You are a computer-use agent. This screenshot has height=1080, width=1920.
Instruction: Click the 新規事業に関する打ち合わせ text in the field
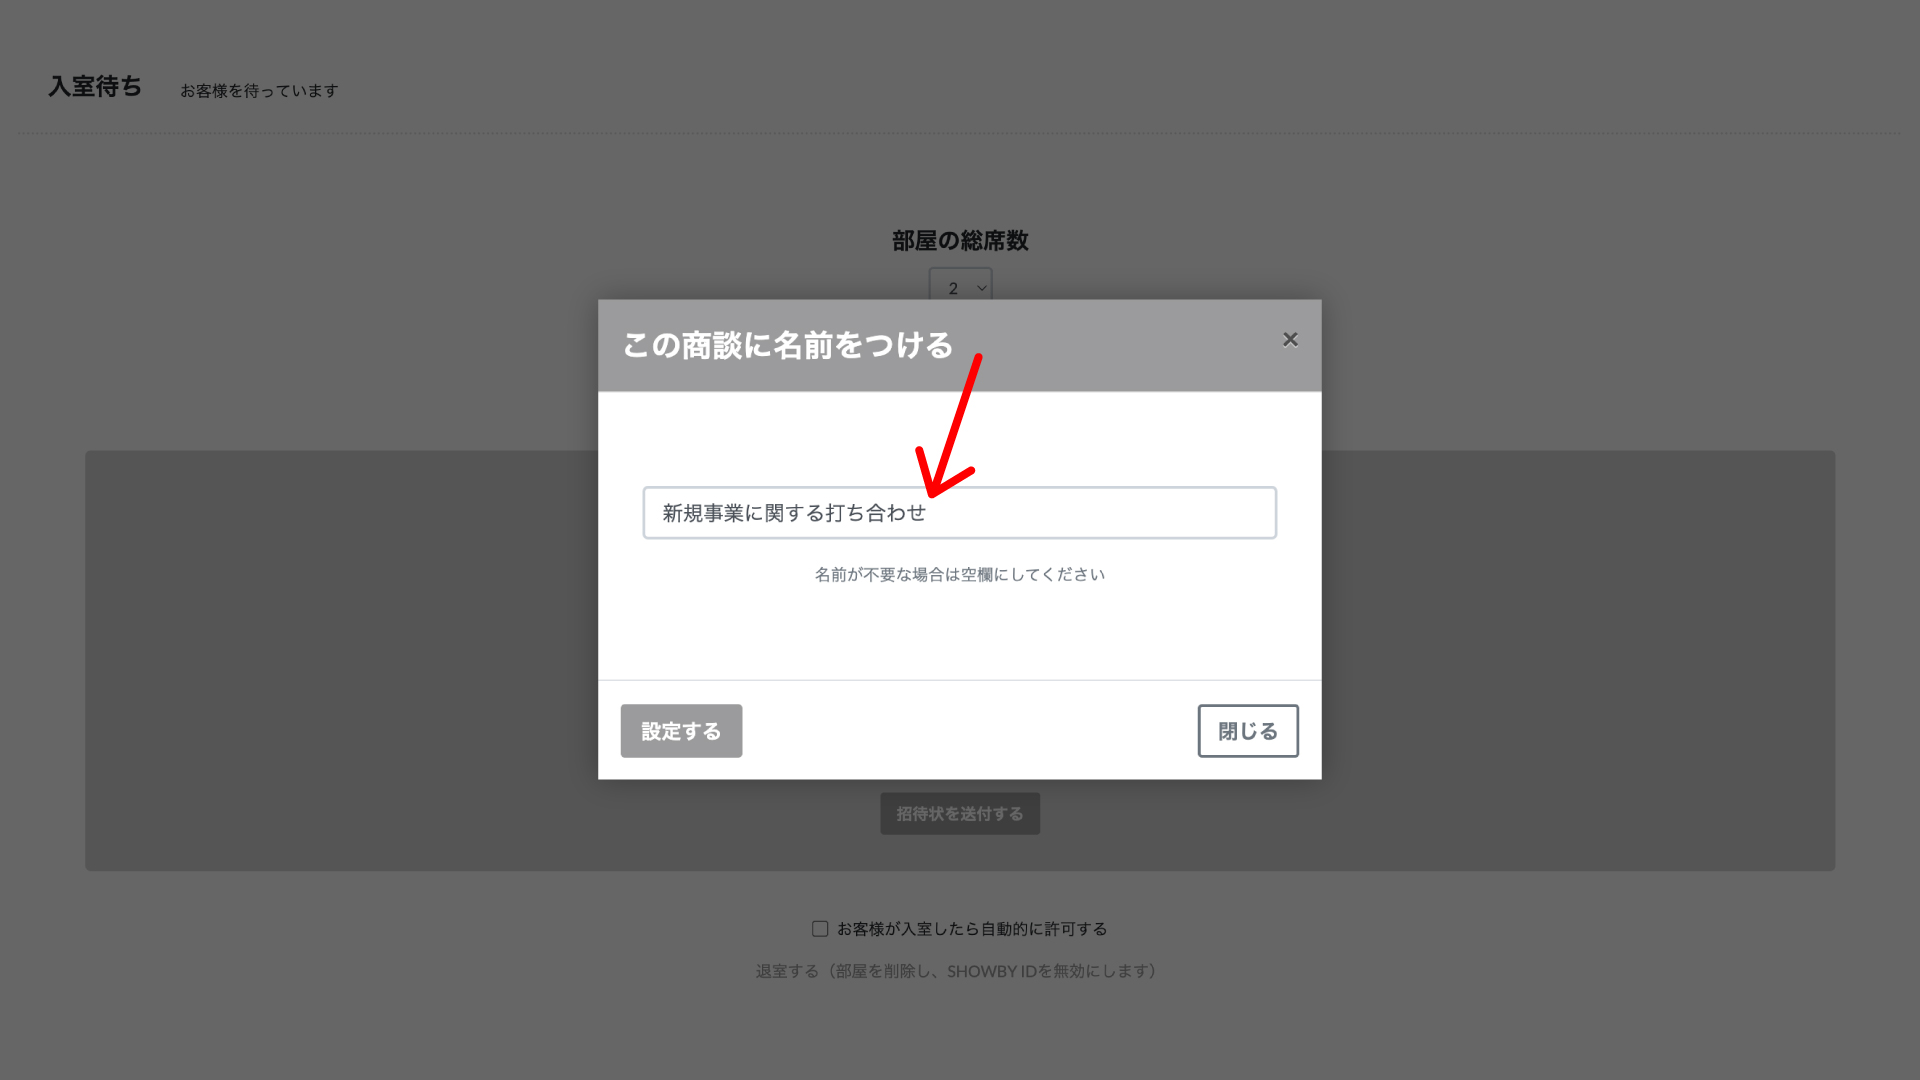794,513
